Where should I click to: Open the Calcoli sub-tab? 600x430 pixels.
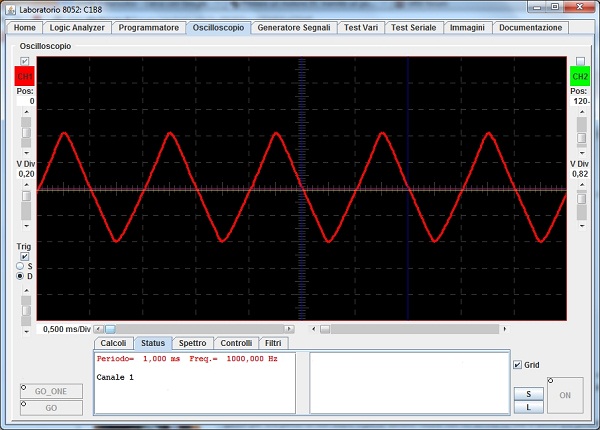[113, 343]
